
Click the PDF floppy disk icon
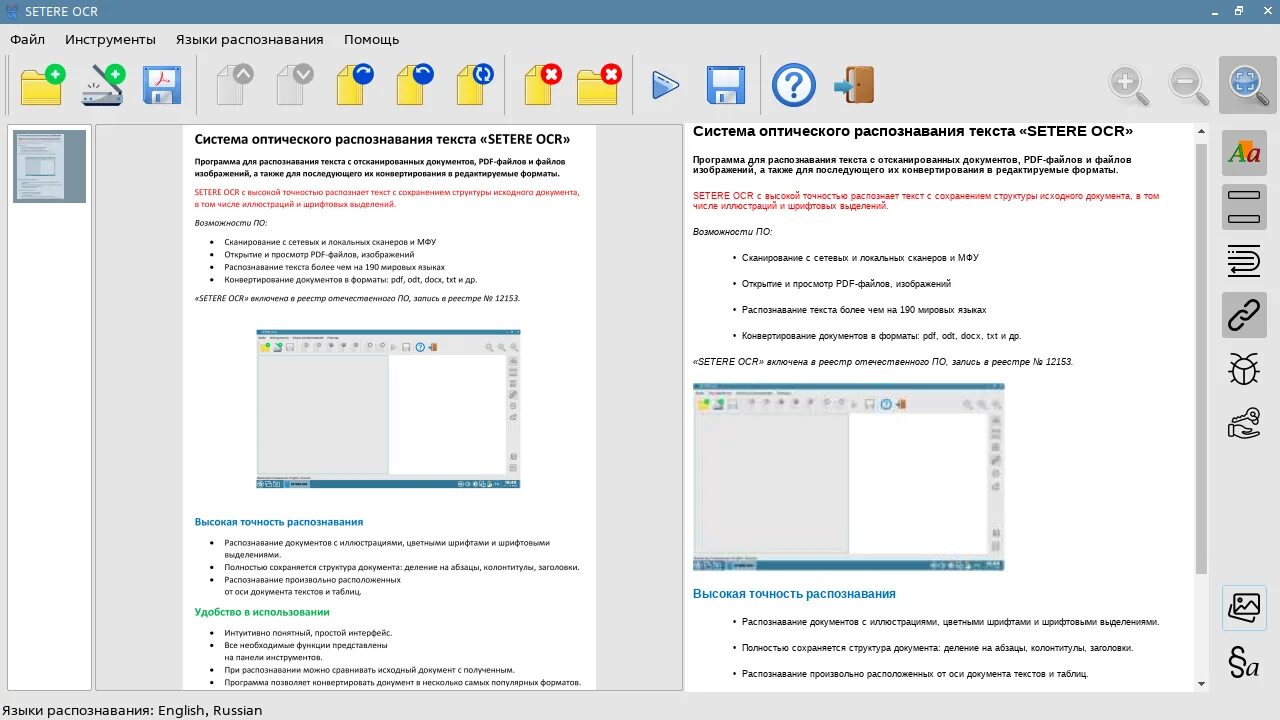[162, 85]
